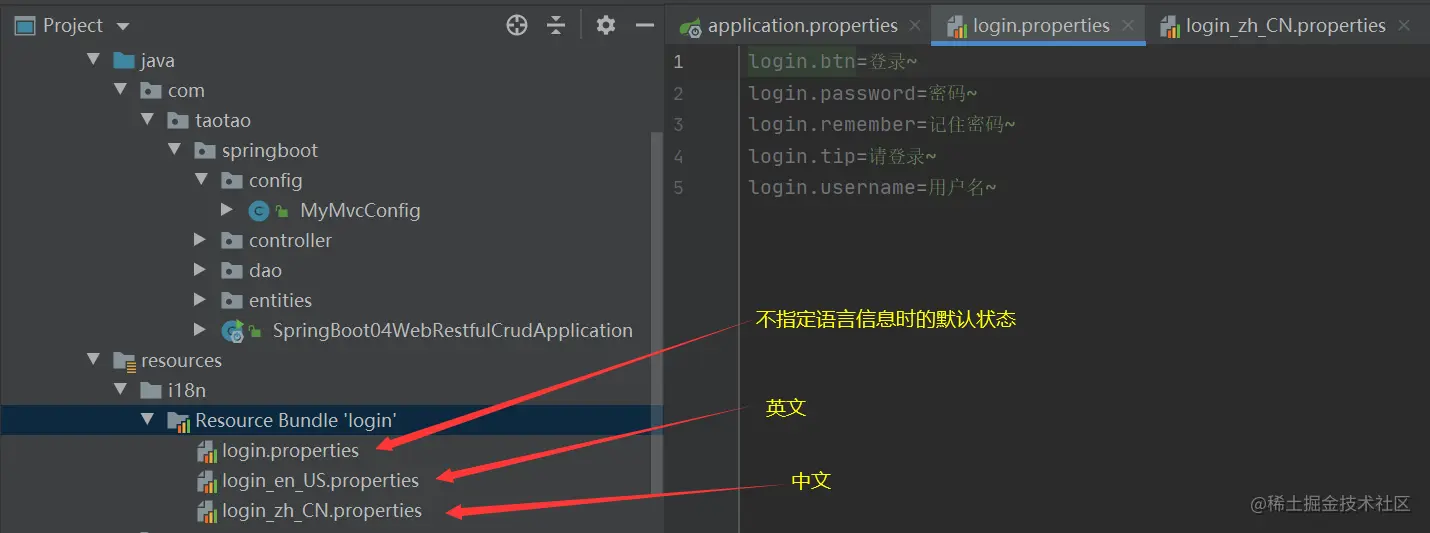Click the controller package folder icon
This screenshot has height=533, width=1430.
tap(232, 241)
